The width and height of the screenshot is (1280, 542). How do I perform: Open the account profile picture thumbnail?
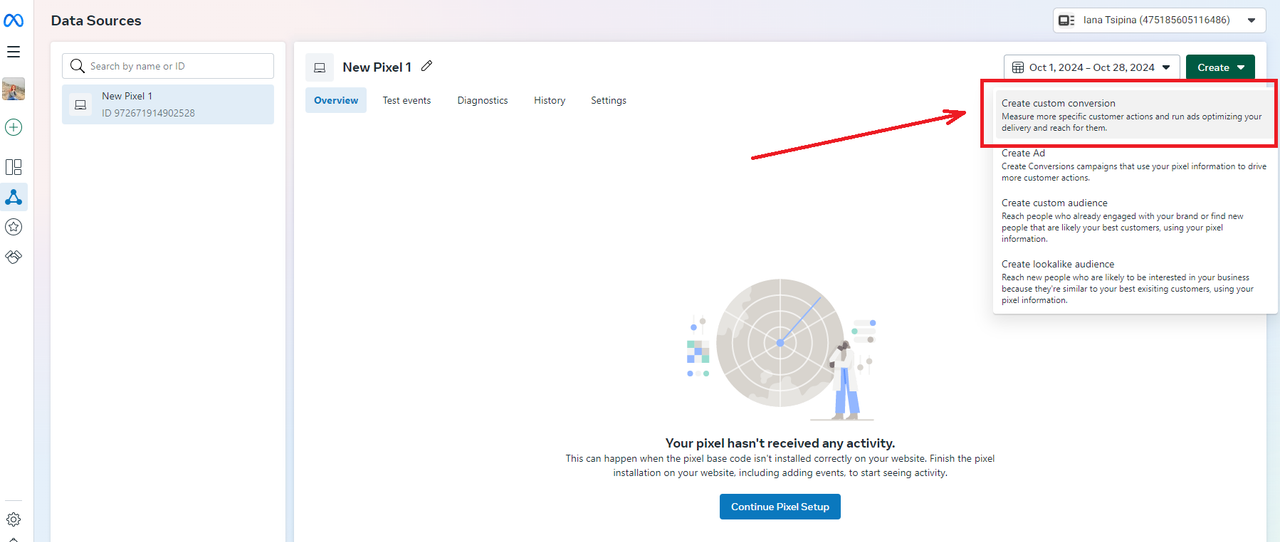point(14,89)
